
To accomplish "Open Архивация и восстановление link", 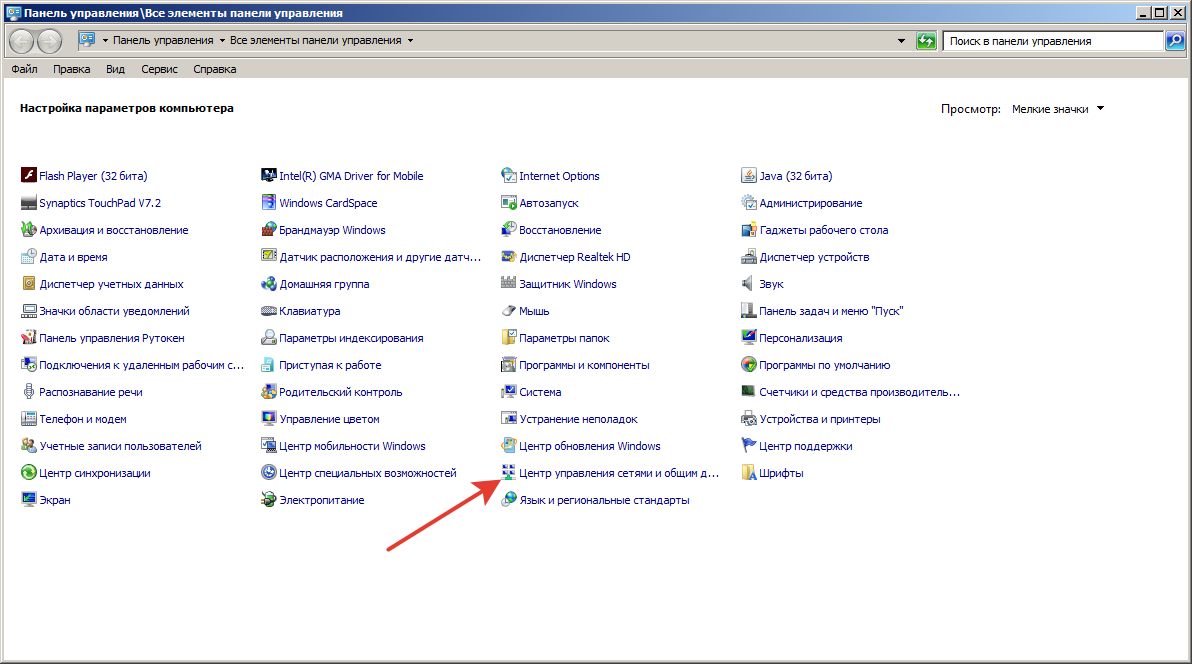I will pyautogui.click(x=113, y=230).
